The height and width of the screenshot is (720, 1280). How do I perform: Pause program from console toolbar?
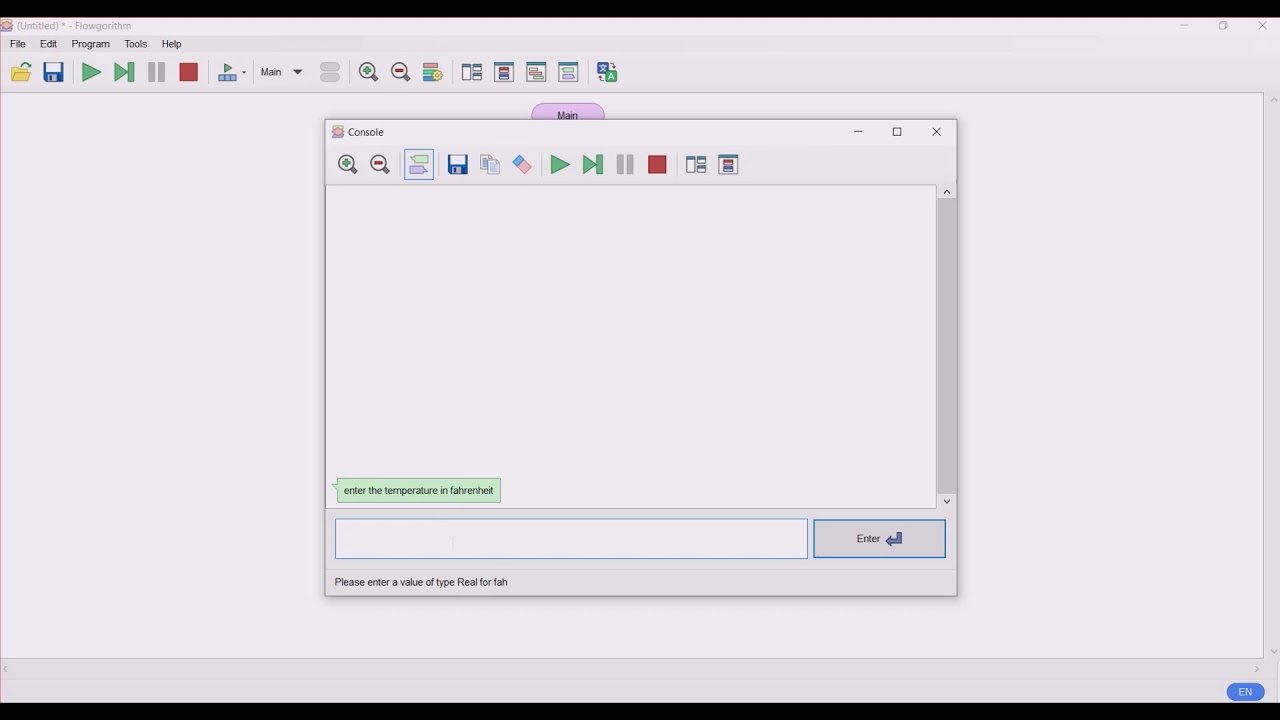pos(625,165)
